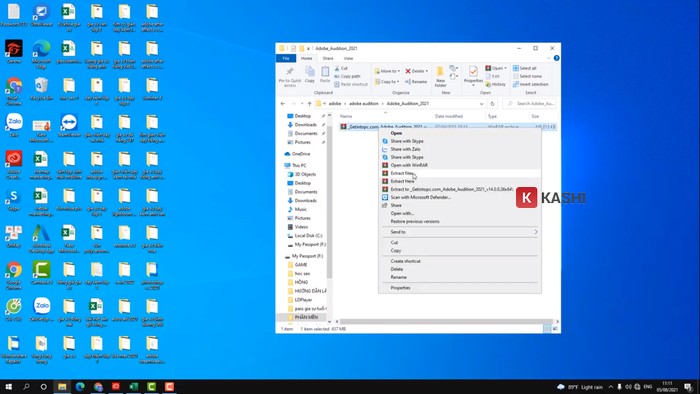Viewport: 700px width, 394px height.
Task: Open the File tab in Explorer
Action: pyautogui.click(x=286, y=58)
